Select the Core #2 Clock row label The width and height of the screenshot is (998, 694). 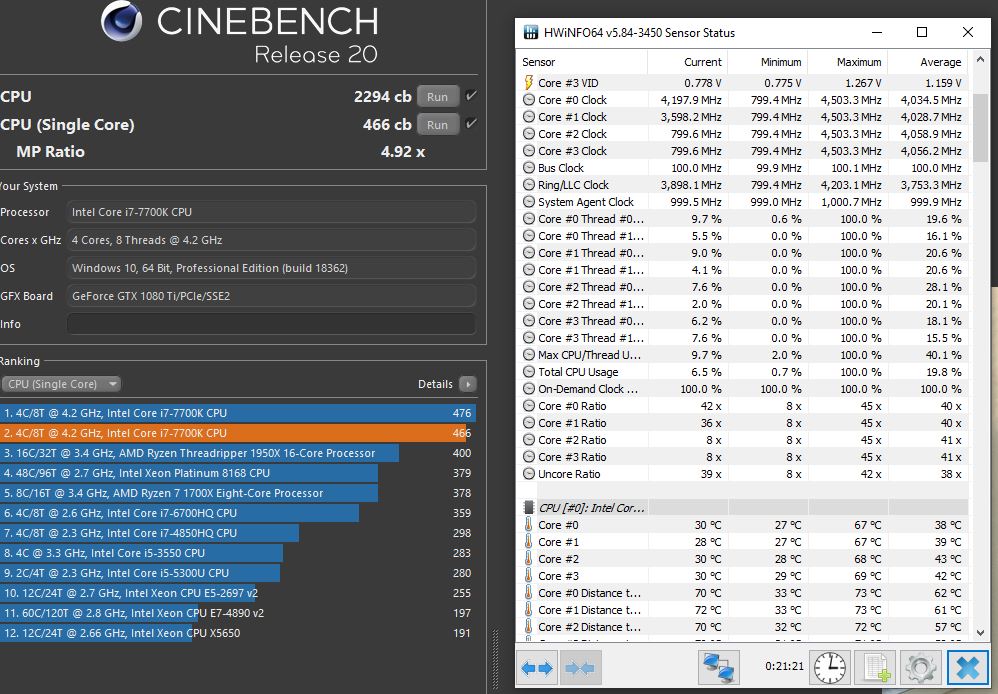pyautogui.click(x=572, y=134)
